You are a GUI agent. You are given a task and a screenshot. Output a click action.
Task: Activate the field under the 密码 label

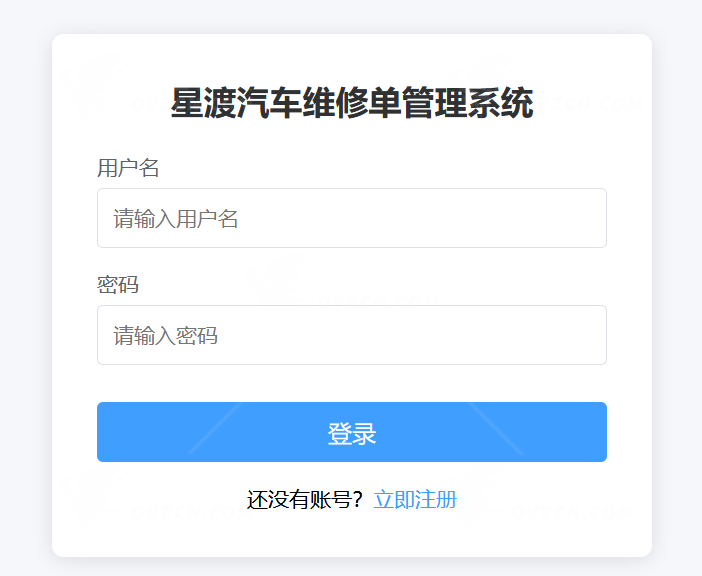pos(351,335)
